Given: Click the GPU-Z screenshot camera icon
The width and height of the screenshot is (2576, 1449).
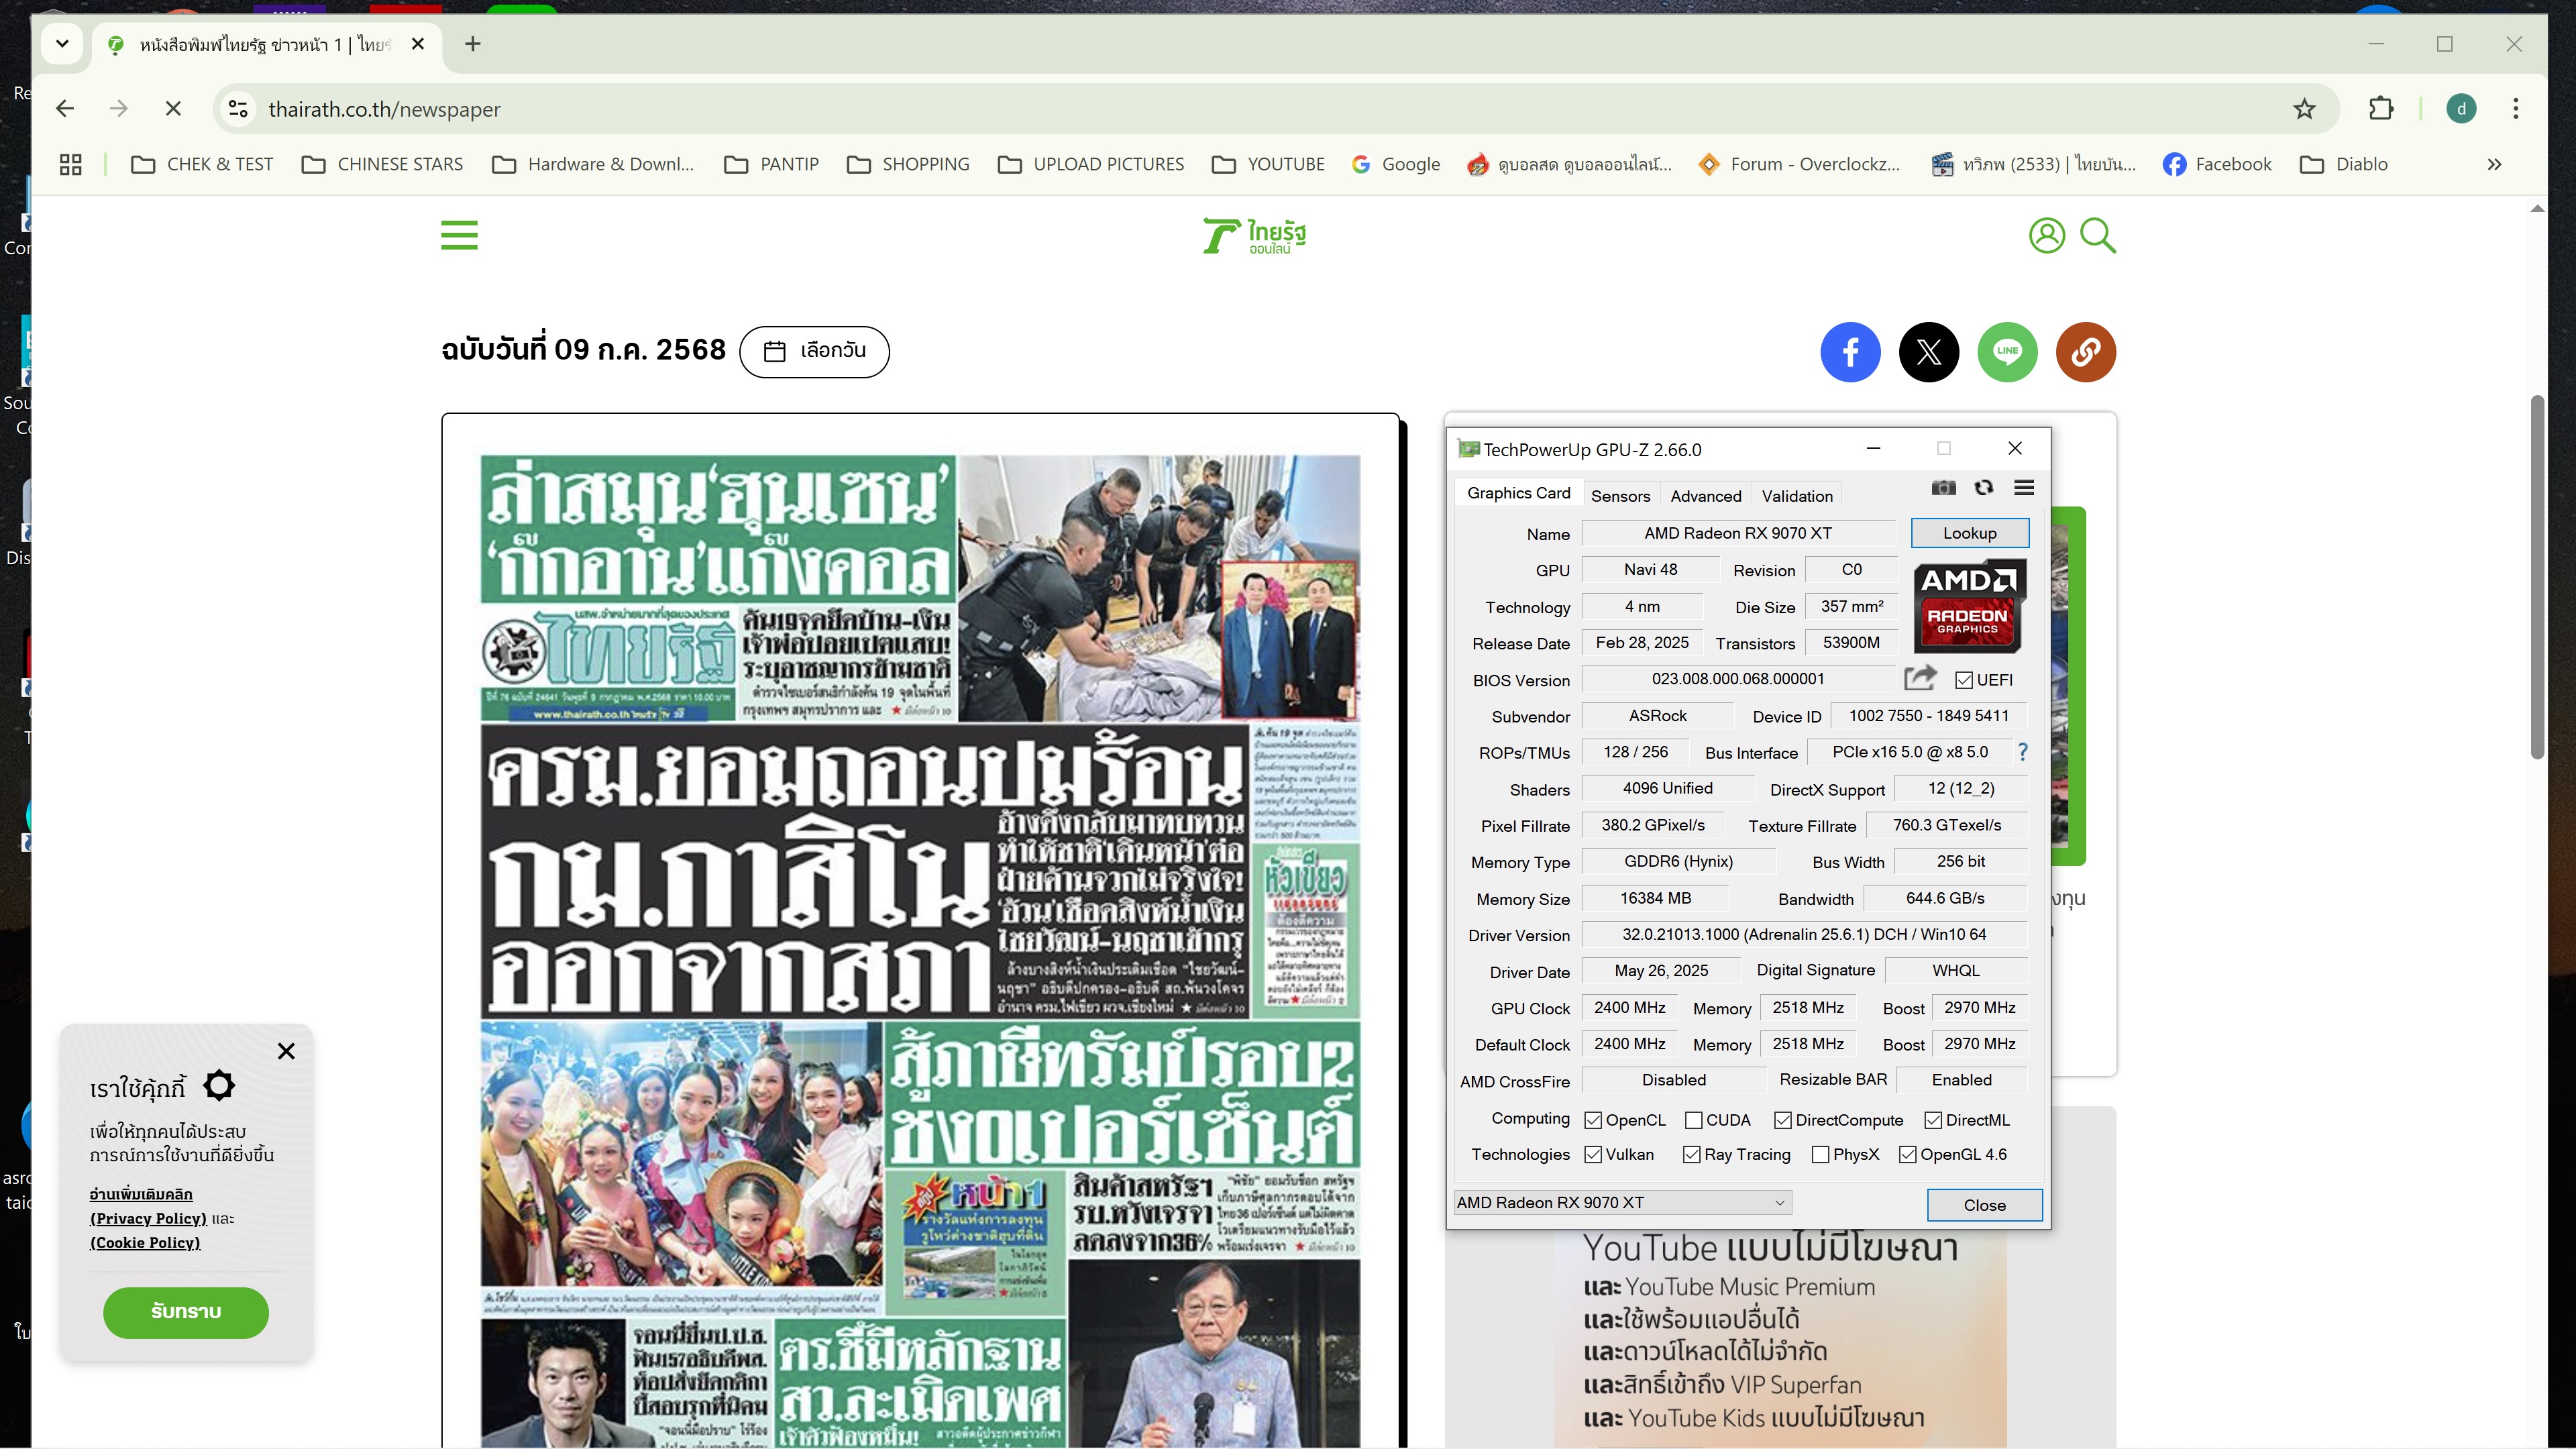Looking at the screenshot, I should [1943, 488].
